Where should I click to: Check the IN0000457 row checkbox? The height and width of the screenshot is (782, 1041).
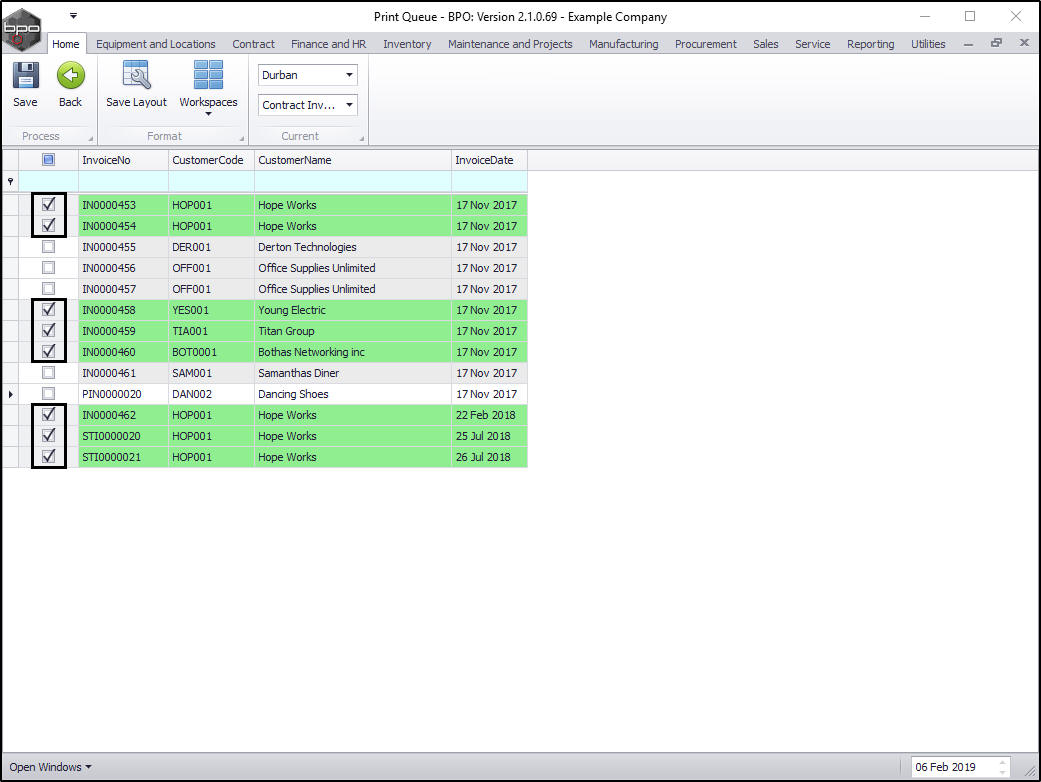(x=48, y=289)
